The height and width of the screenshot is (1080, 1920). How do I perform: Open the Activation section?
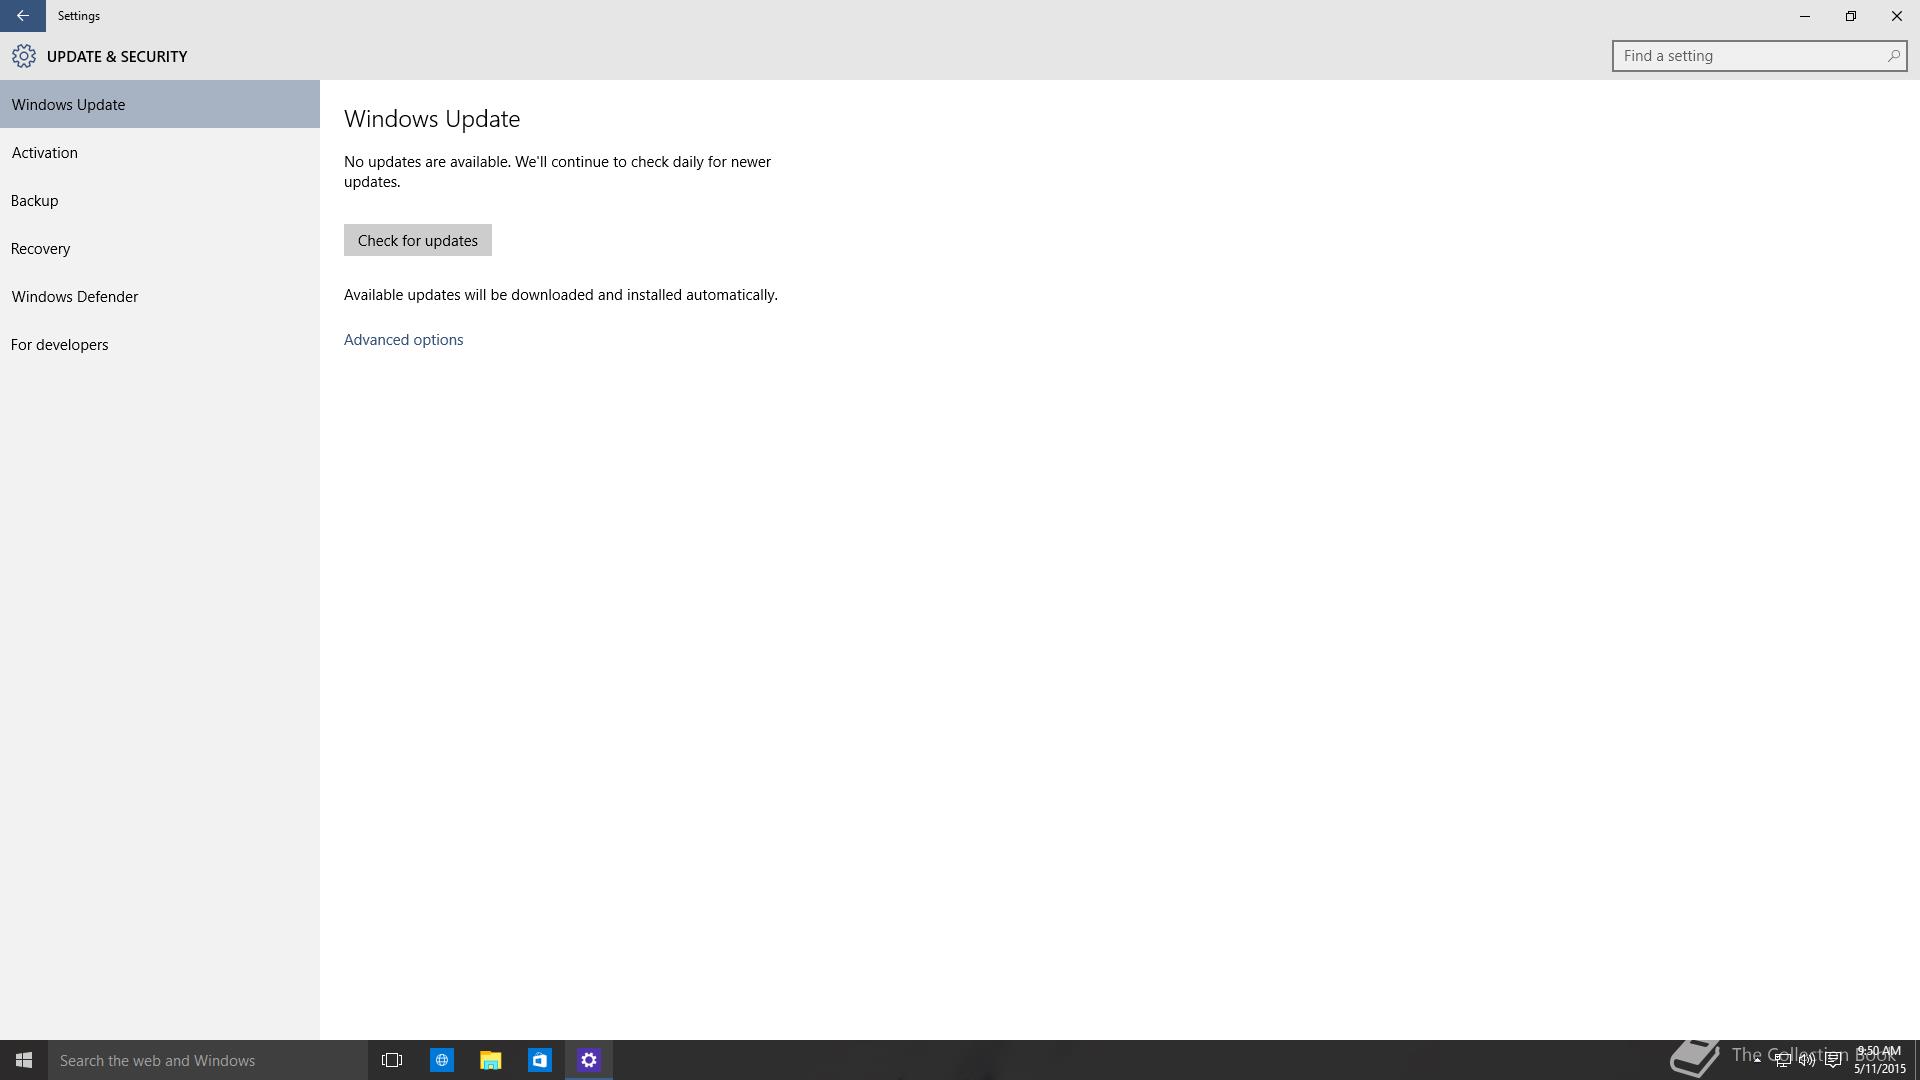[160, 152]
